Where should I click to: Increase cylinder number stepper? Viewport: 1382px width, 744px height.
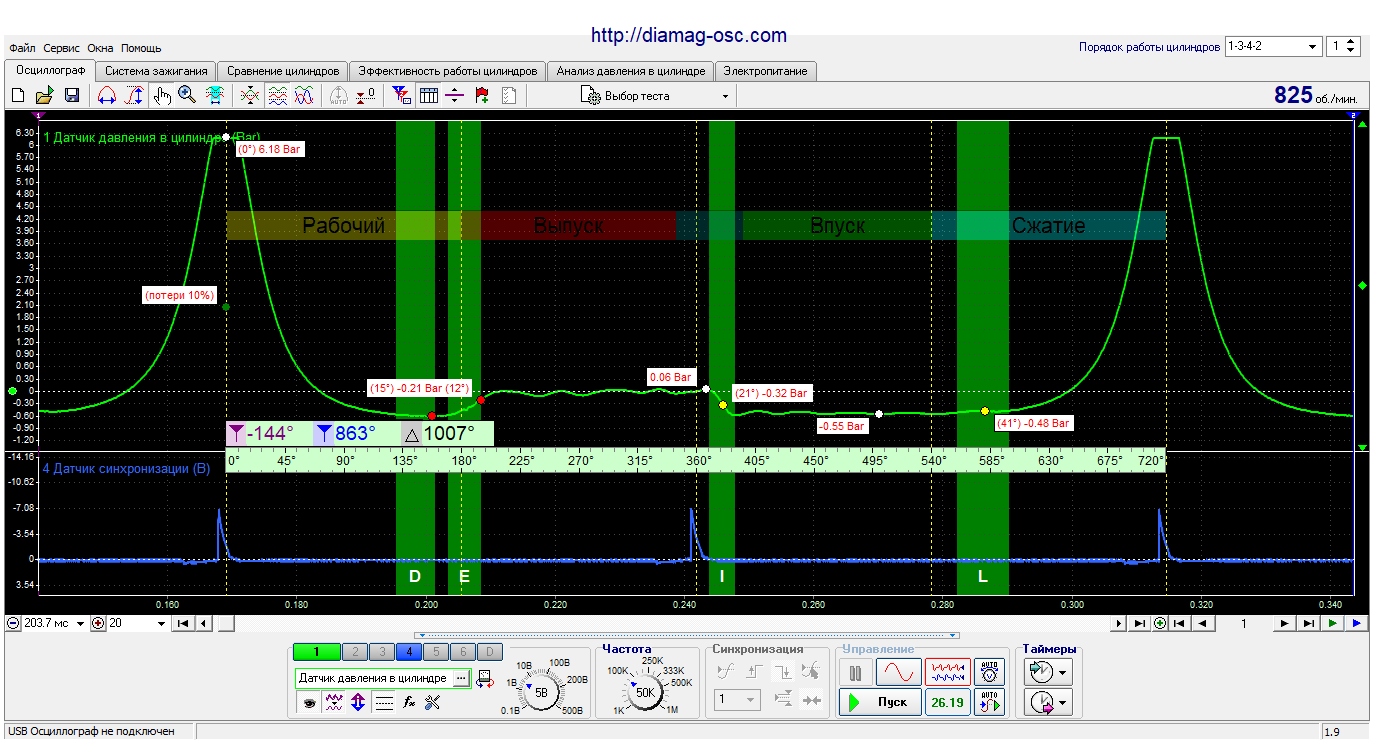[x=1352, y=43]
